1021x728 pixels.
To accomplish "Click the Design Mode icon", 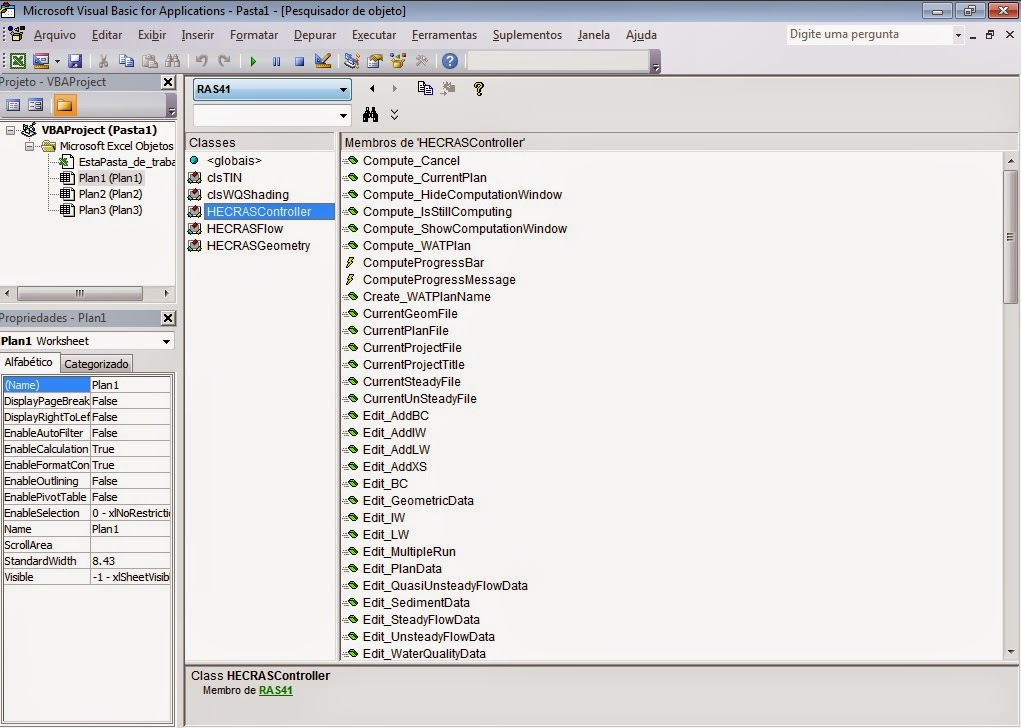I will point(322,61).
